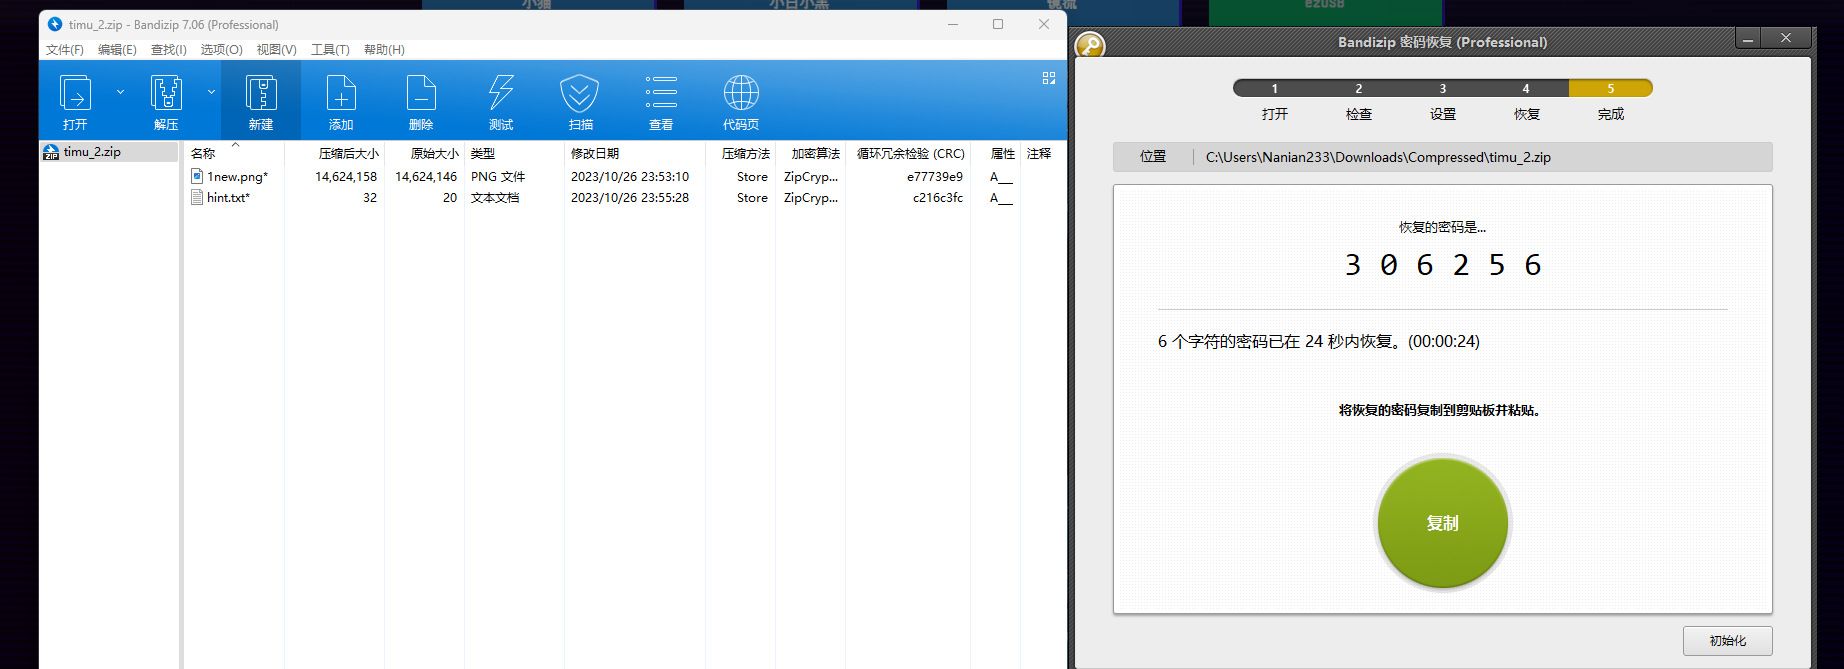The height and width of the screenshot is (669, 1844).
Task: Click the 文本文档 type cell
Action: pyautogui.click(x=495, y=198)
